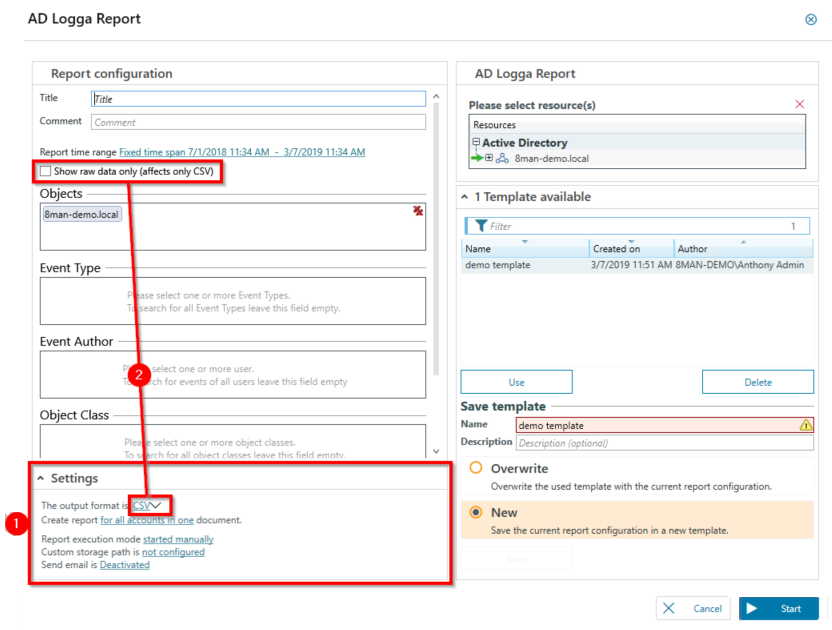832x630 pixels.
Task: Select the Overwrite radio option
Action: 476,468
